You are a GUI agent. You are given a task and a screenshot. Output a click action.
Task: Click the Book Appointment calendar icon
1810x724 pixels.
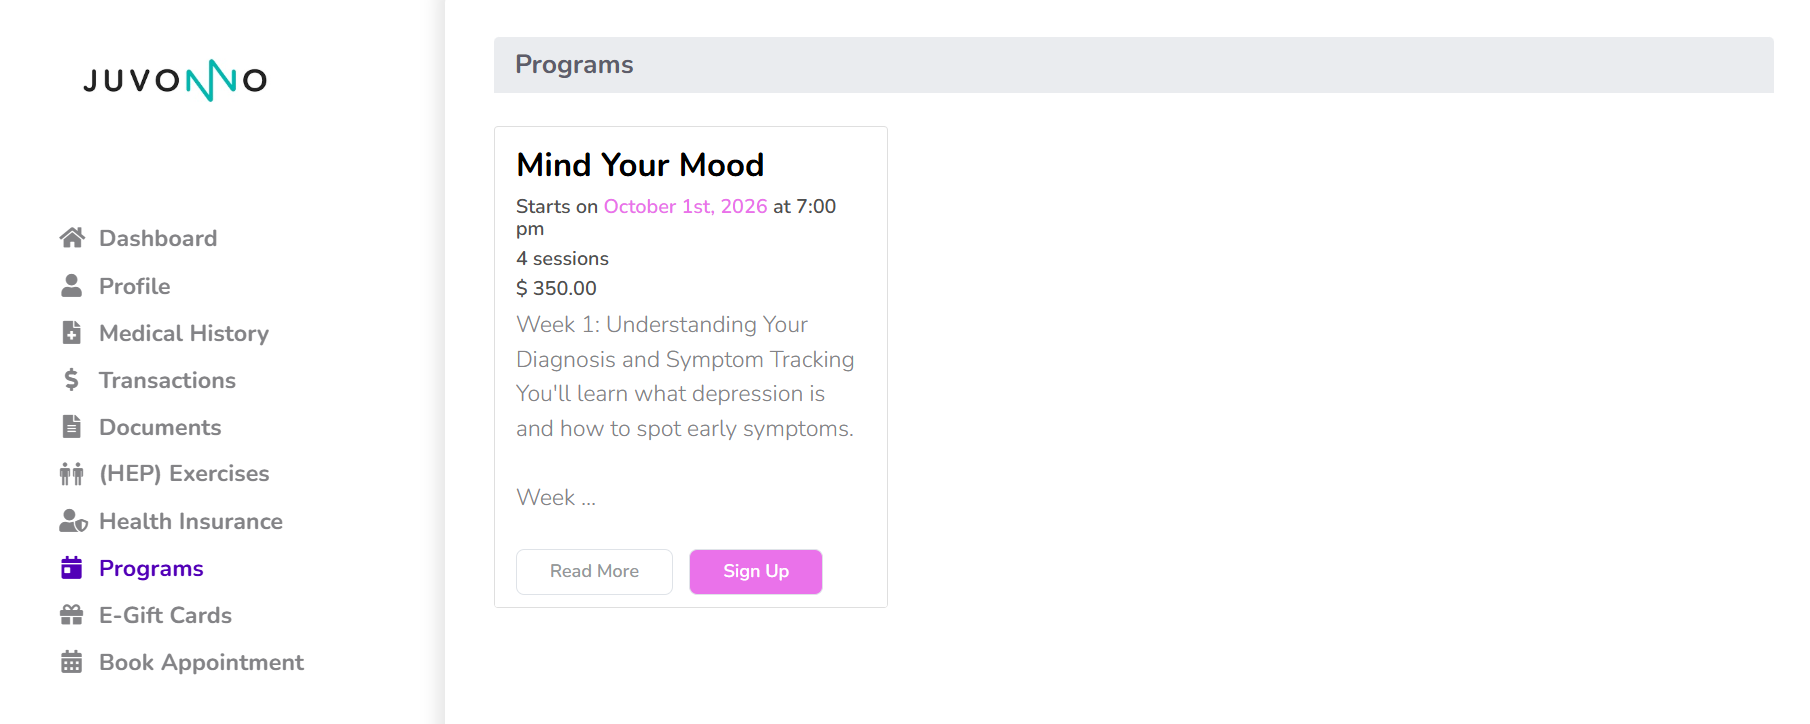(72, 662)
